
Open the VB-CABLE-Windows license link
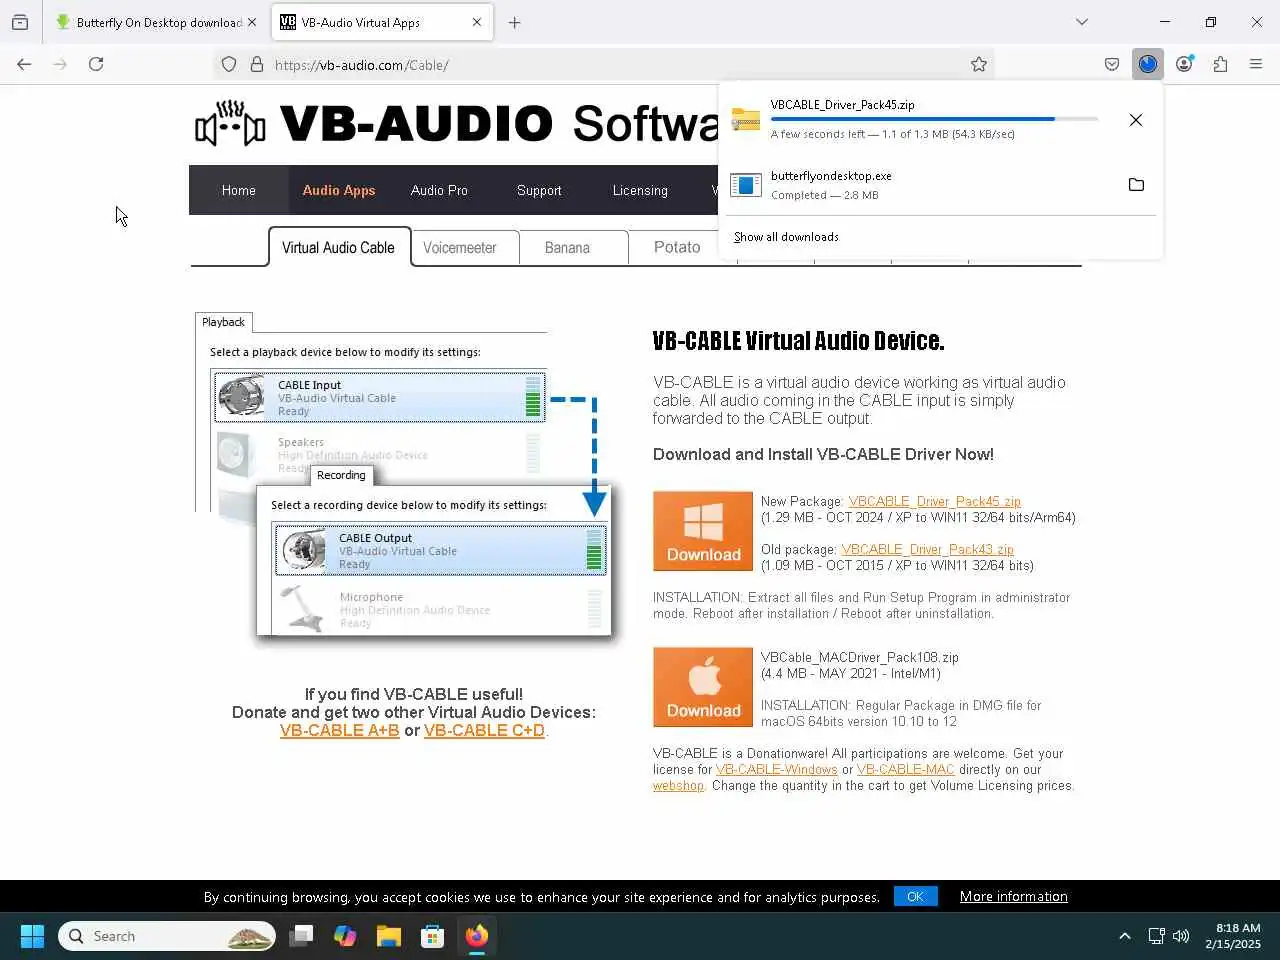(x=777, y=769)
